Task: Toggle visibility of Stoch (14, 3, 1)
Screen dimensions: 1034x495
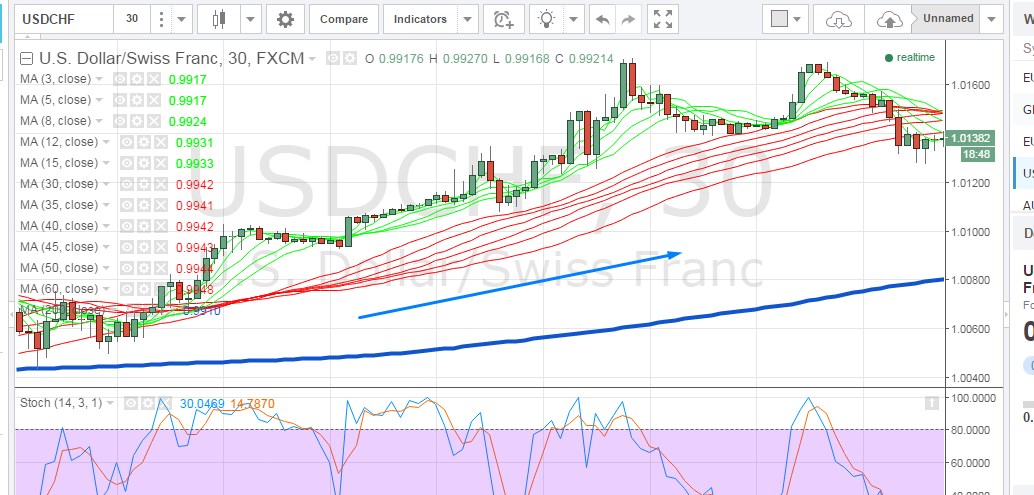Action: point(131,403)
